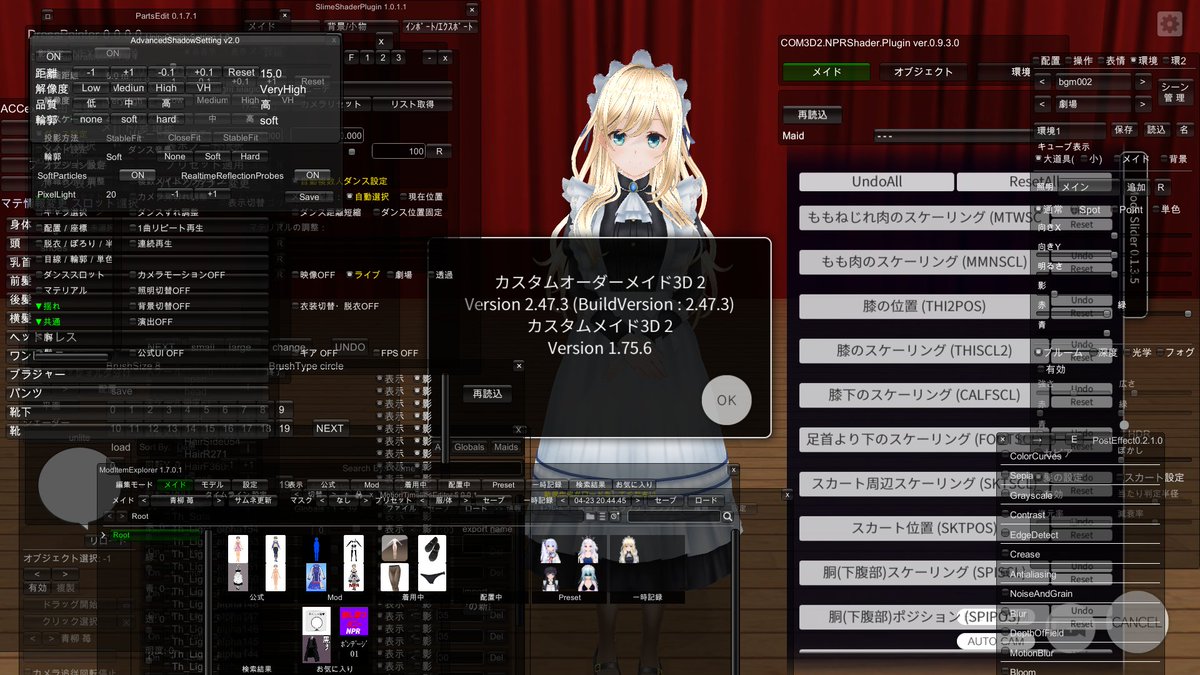Toggle the 背景 cube display checkbox
The width and height of the screenshot is (1200, 675).
click(x=1174, y=158)
